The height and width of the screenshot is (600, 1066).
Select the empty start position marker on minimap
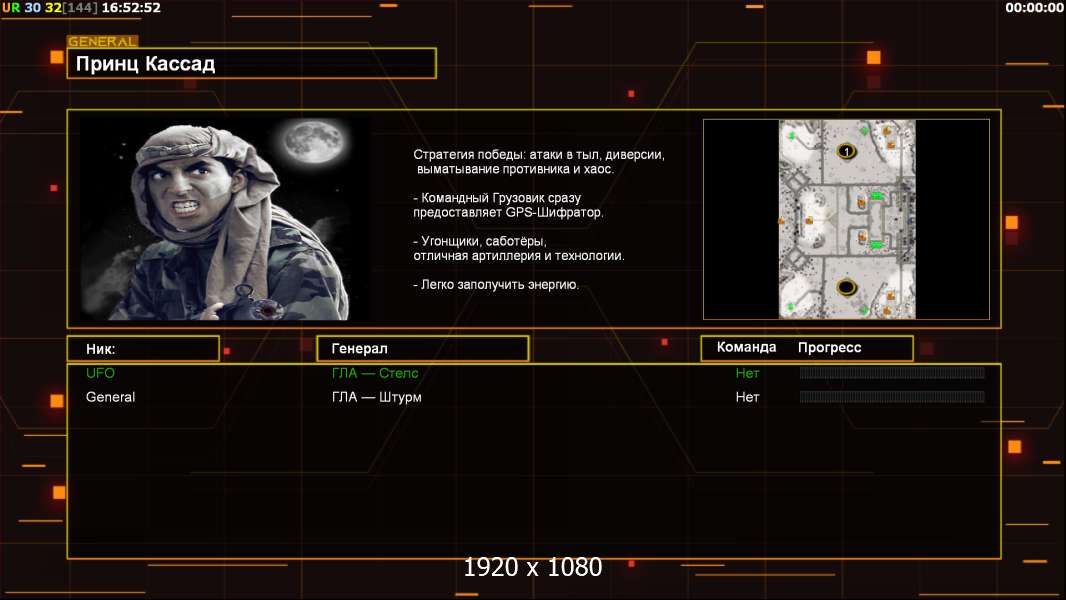point(846,288)
